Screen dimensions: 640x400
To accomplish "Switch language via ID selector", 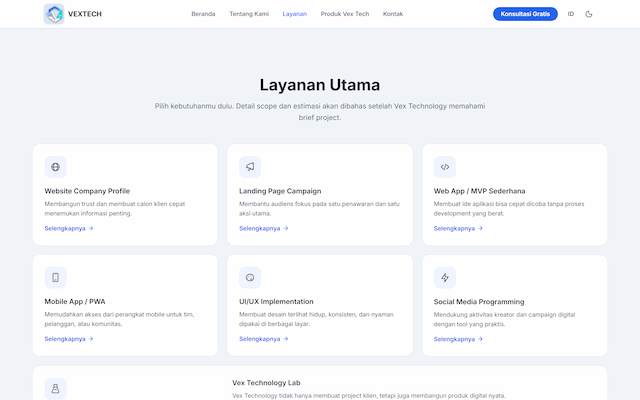I will (x=571, y=14).
